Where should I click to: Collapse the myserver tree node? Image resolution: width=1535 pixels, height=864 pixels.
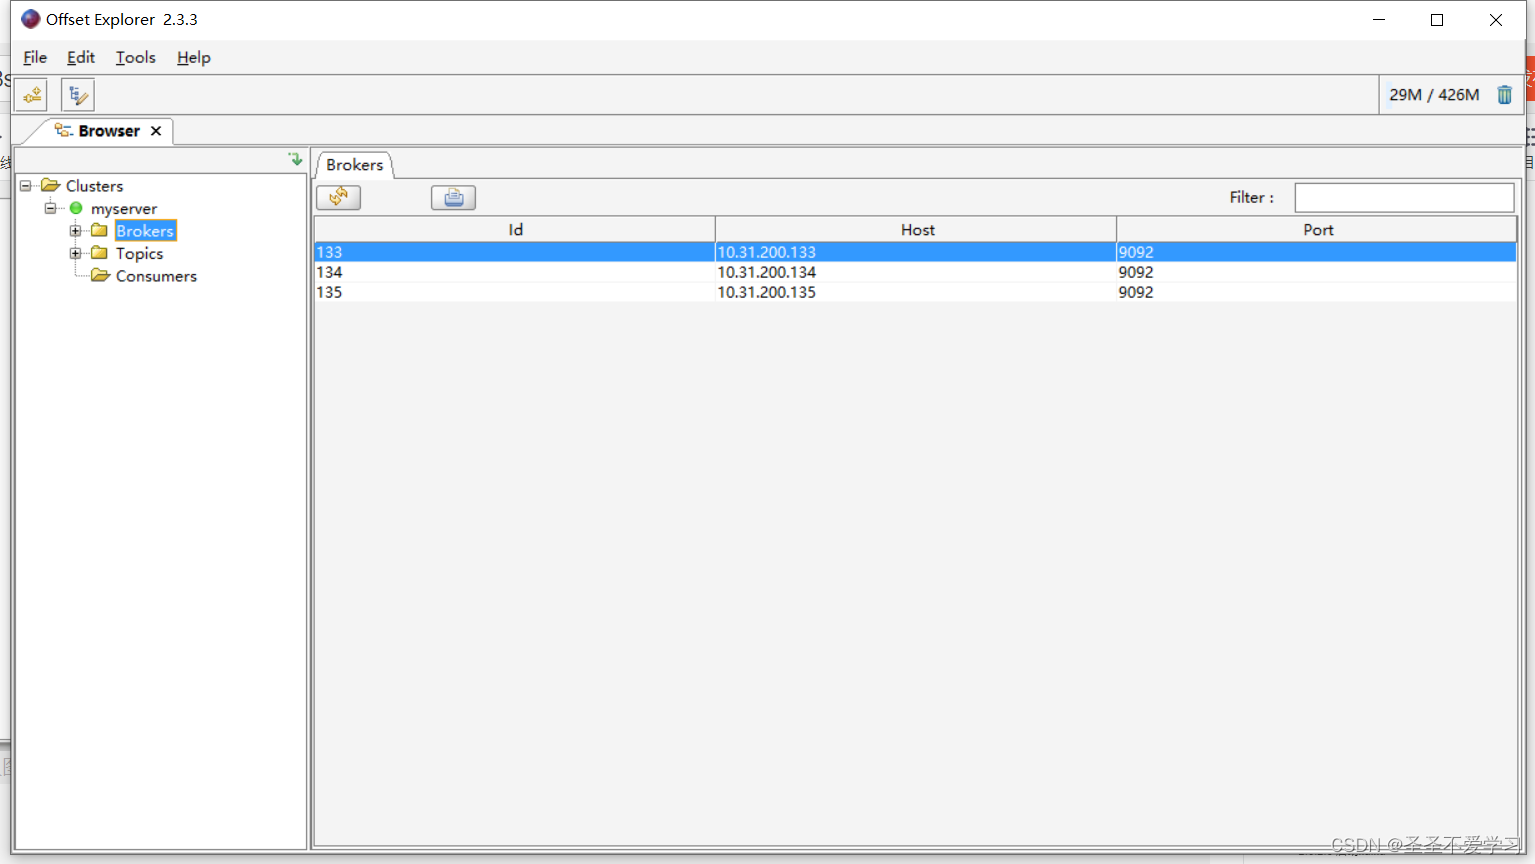point(50,208)
